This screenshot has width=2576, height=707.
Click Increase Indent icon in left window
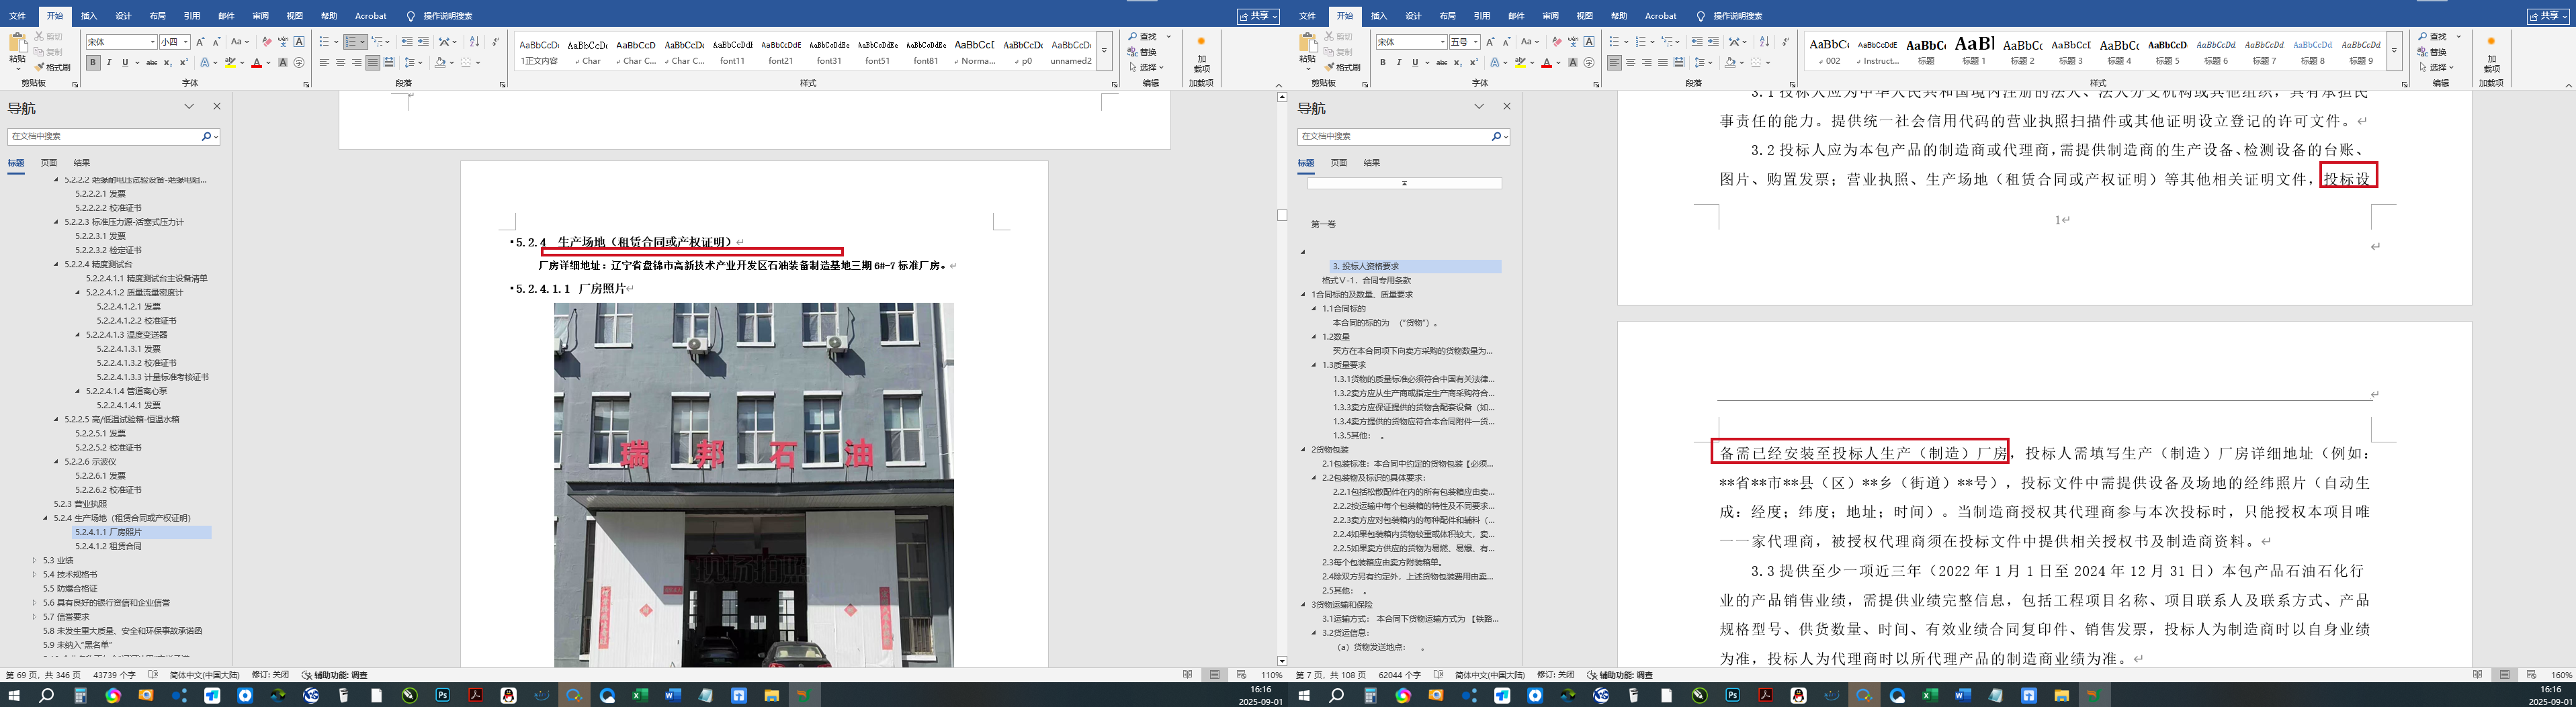[x=423, y=42]
